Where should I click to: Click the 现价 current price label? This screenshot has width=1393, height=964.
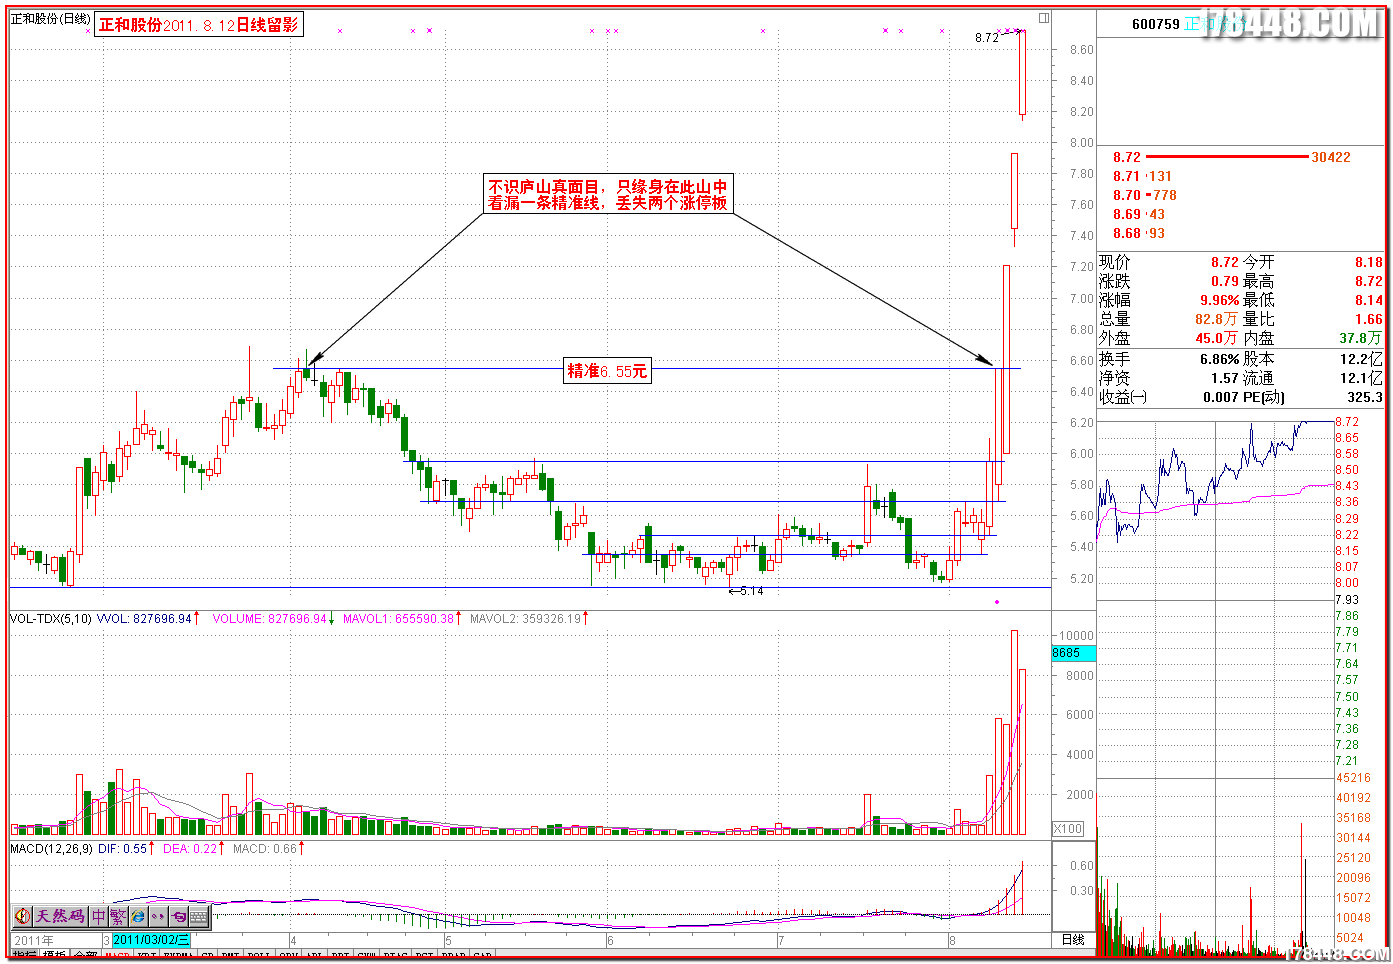(x=1114, y=262)
